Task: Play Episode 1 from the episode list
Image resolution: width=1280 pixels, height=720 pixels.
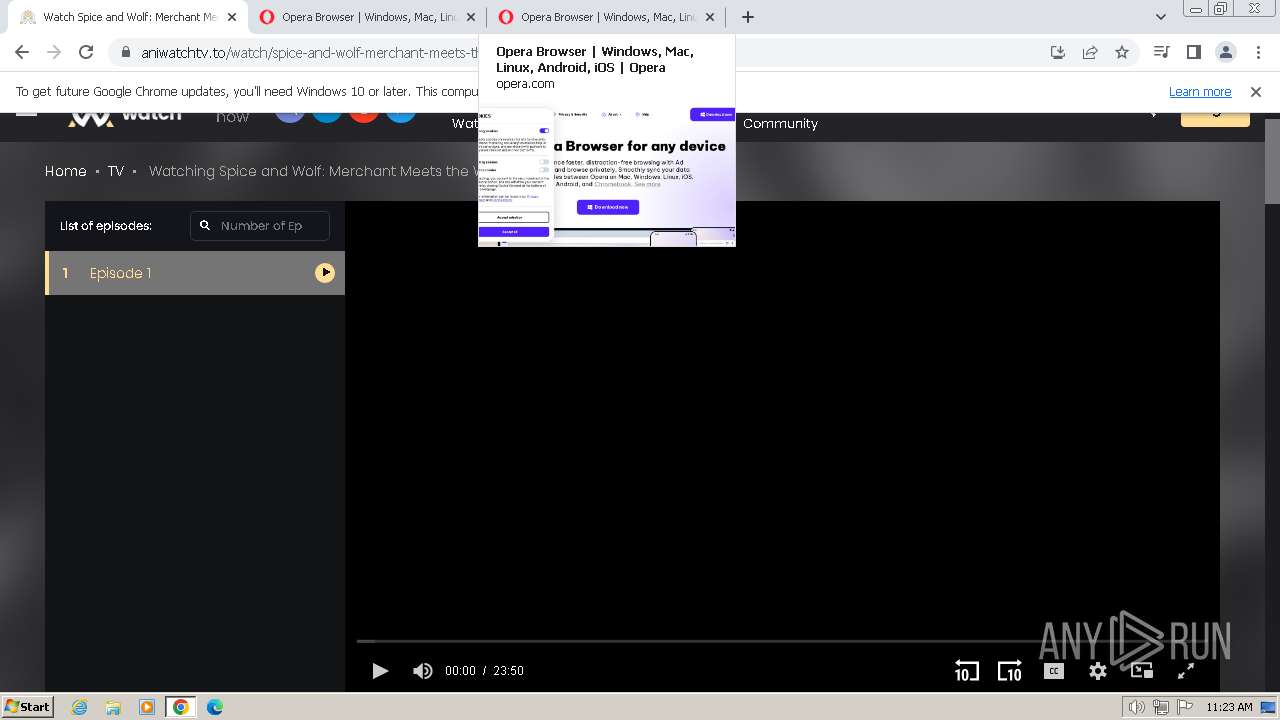Action: click(195, 273)
